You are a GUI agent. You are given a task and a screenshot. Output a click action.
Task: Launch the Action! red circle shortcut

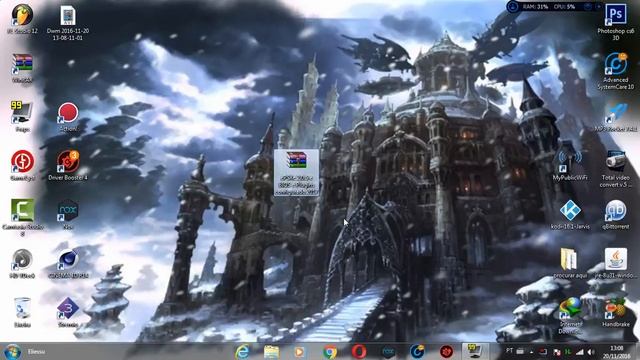click(x=68, y=117)
